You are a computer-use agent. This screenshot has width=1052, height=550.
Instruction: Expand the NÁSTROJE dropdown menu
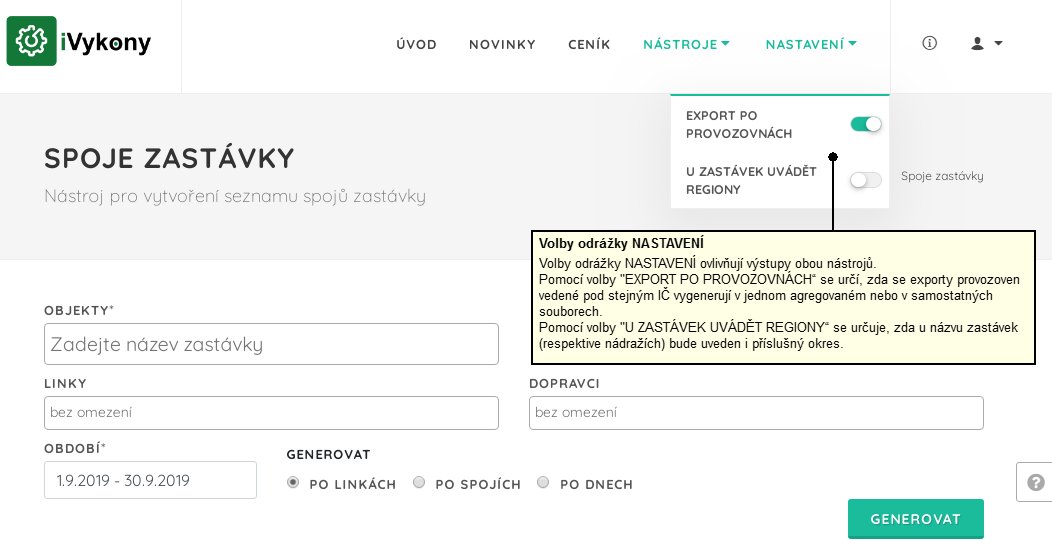pyautogui.click(x=686, y=44)
